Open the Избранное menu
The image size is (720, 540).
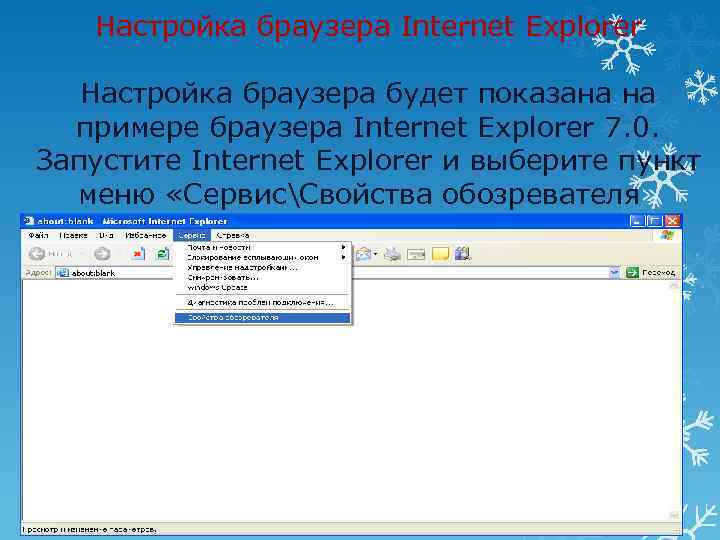145,235
